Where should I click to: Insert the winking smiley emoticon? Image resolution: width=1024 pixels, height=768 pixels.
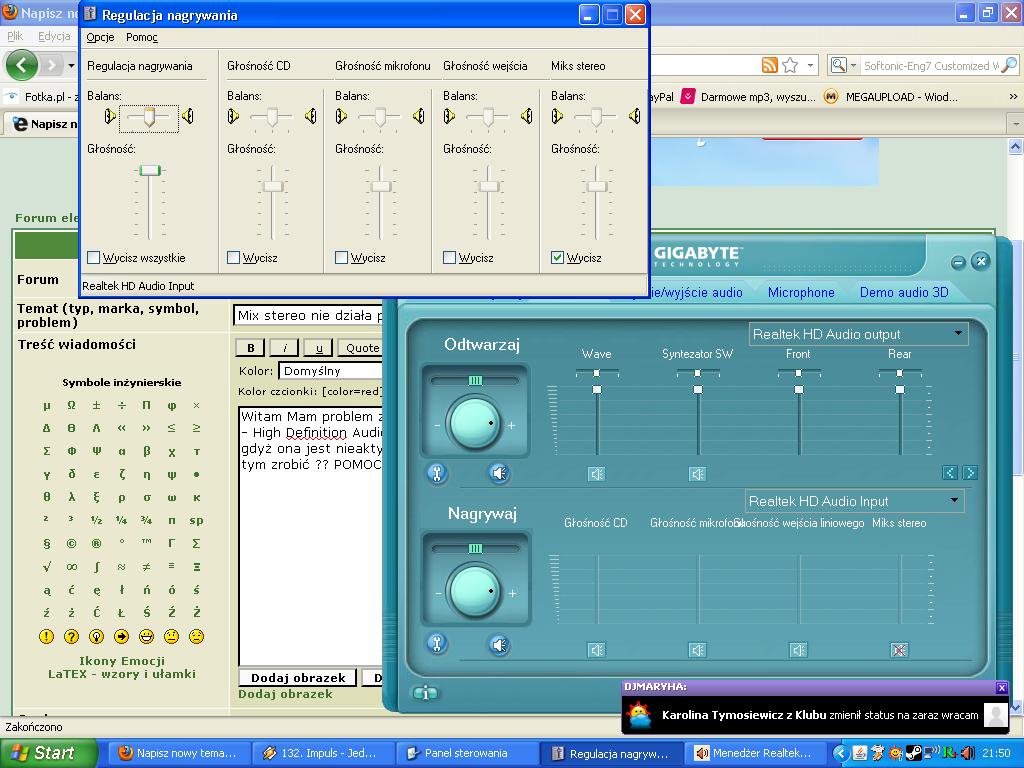tap(195, 636)
